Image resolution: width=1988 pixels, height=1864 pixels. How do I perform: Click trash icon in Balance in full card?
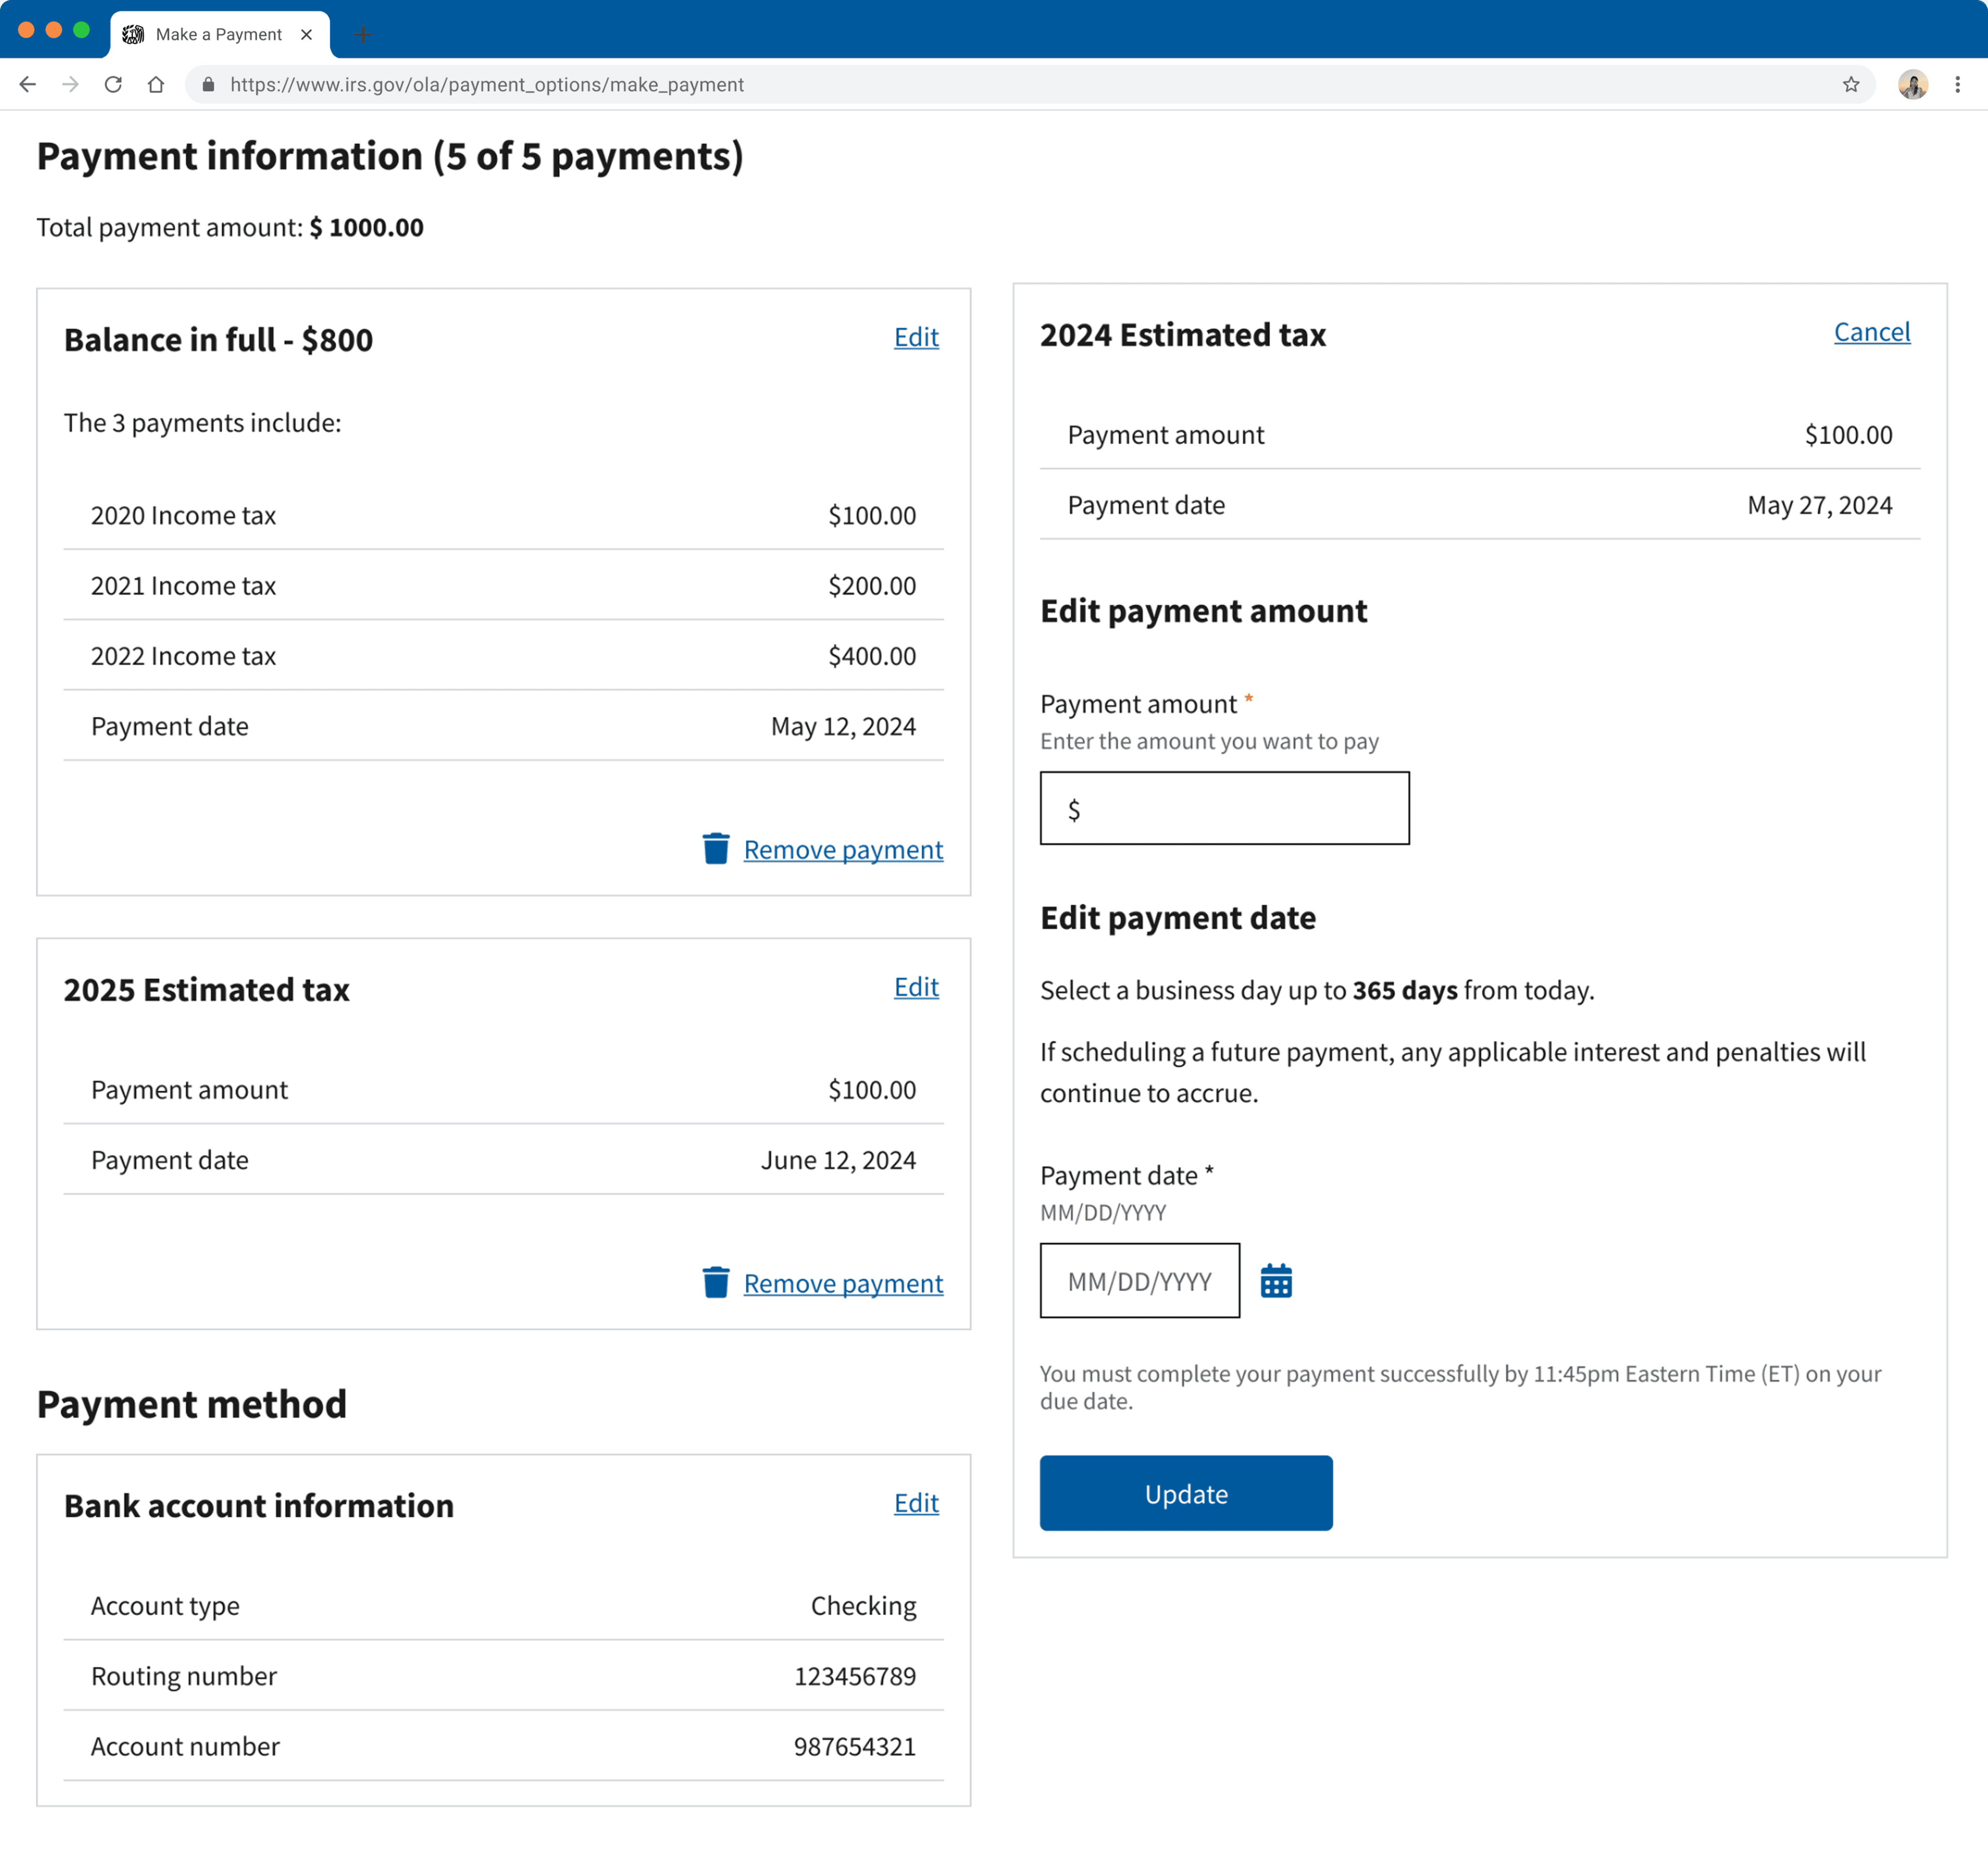point(716,849)
